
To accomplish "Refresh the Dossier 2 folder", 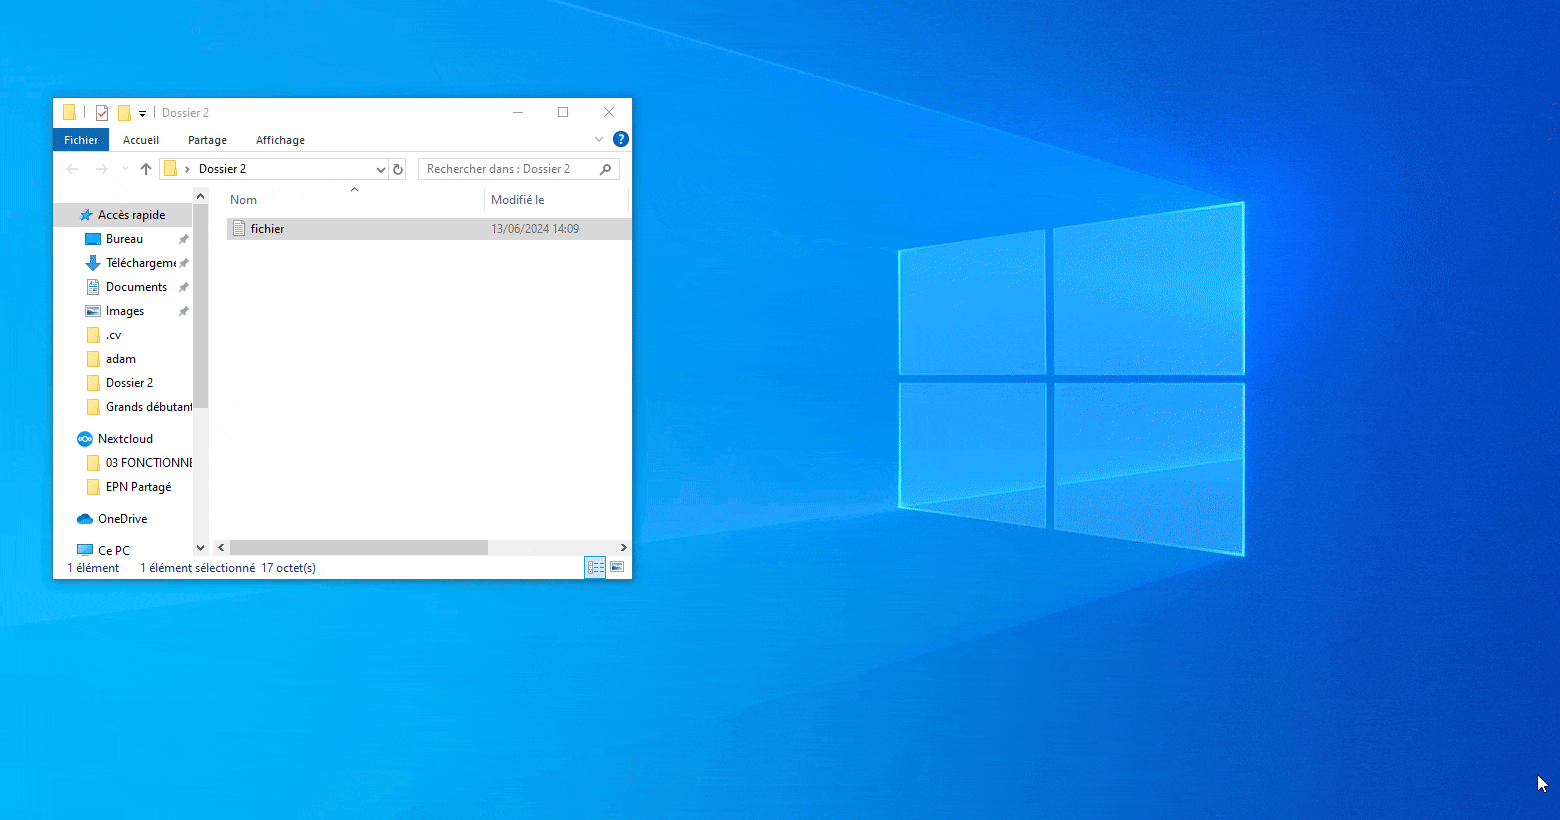I will click(x=398, y=169).
